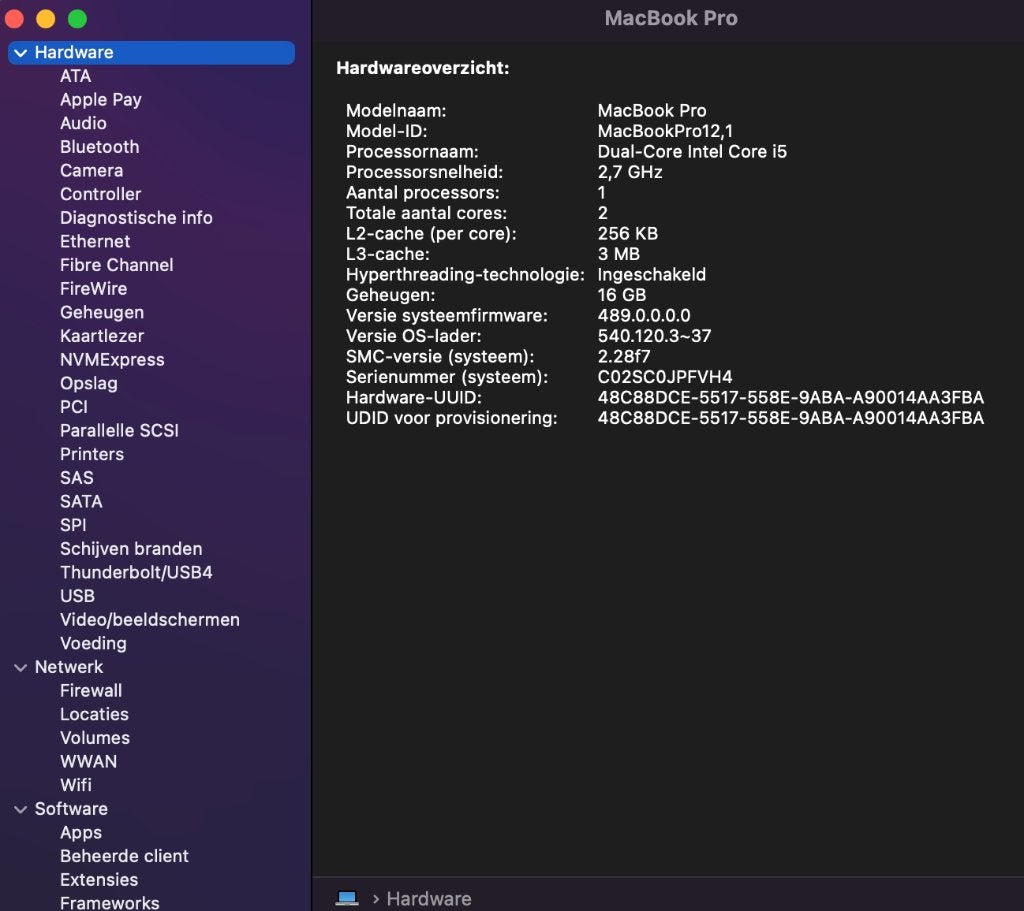Open Apps under Software
The image size is (1024, 911).
pos(81,833)
